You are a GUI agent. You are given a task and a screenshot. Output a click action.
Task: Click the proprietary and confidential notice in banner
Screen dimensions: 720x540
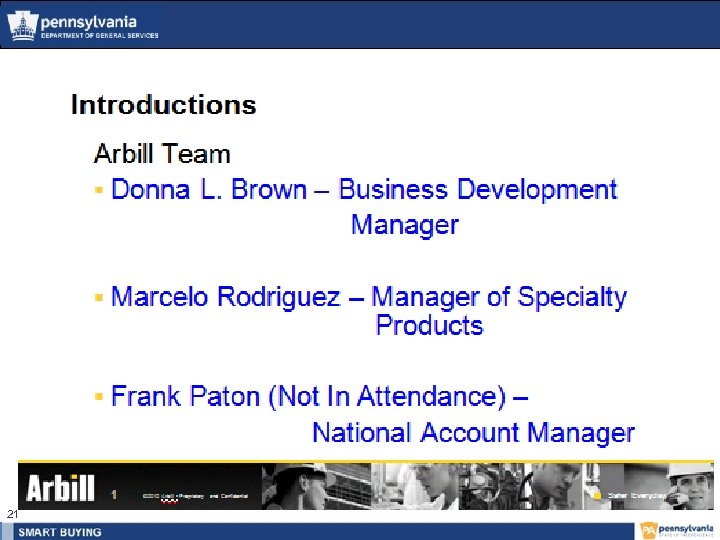tap(196, 496)
